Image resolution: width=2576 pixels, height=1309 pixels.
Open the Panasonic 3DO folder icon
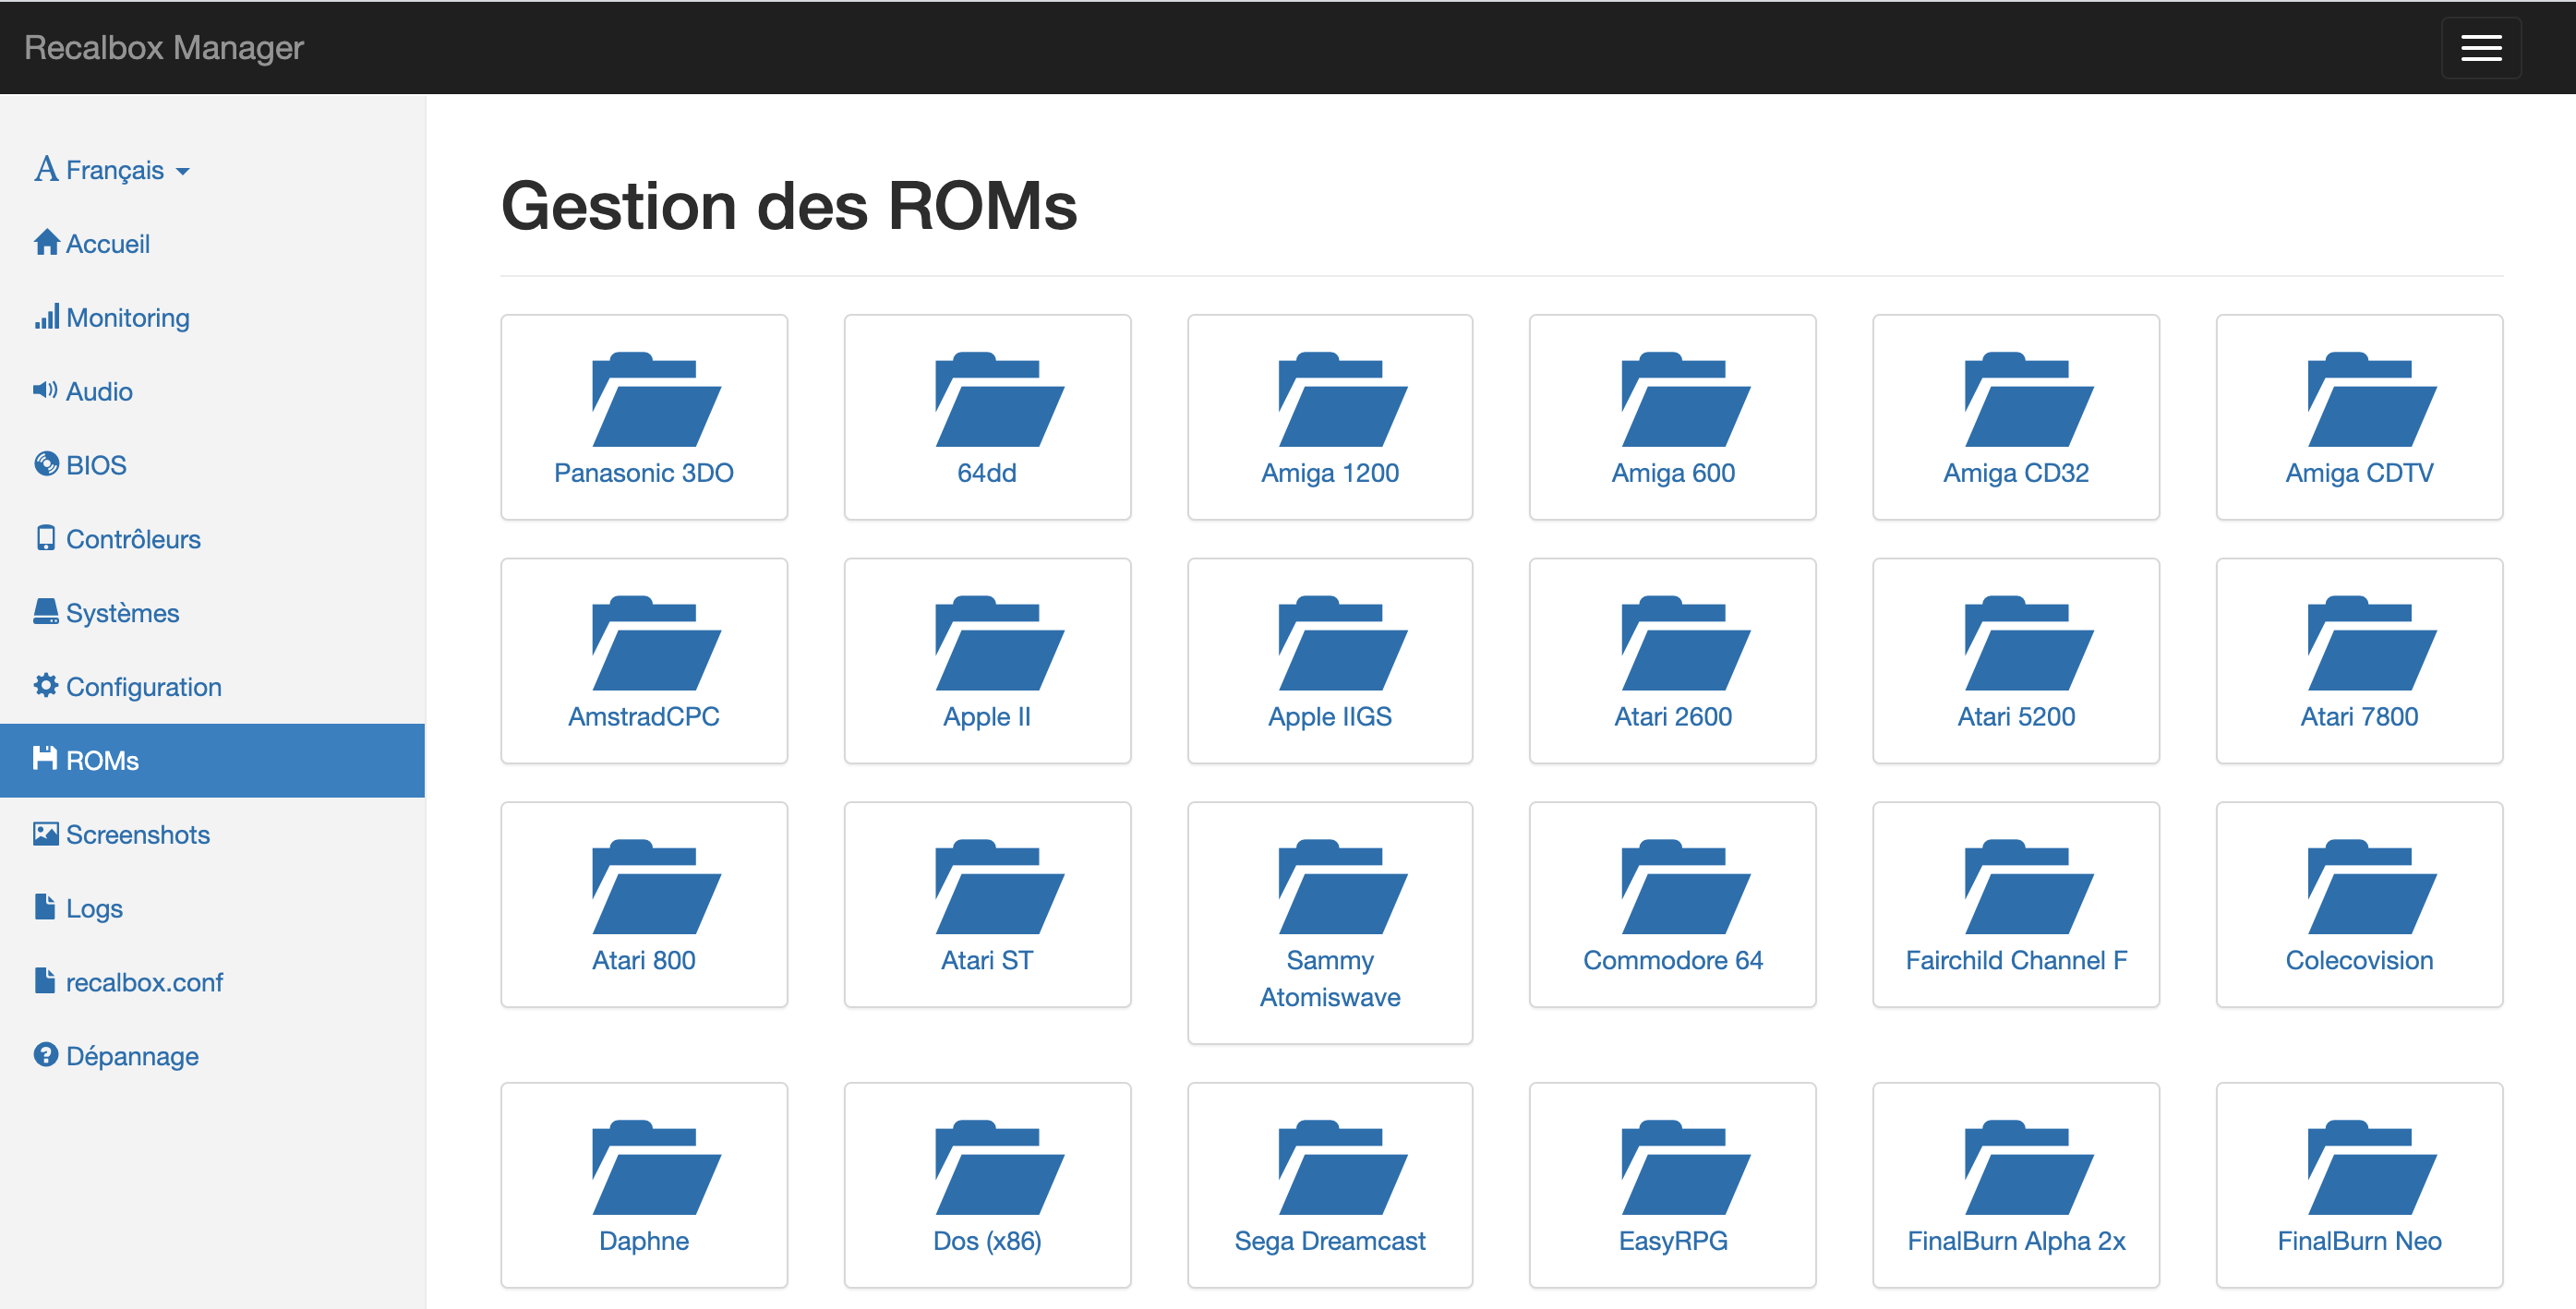[x=656, y=399]
